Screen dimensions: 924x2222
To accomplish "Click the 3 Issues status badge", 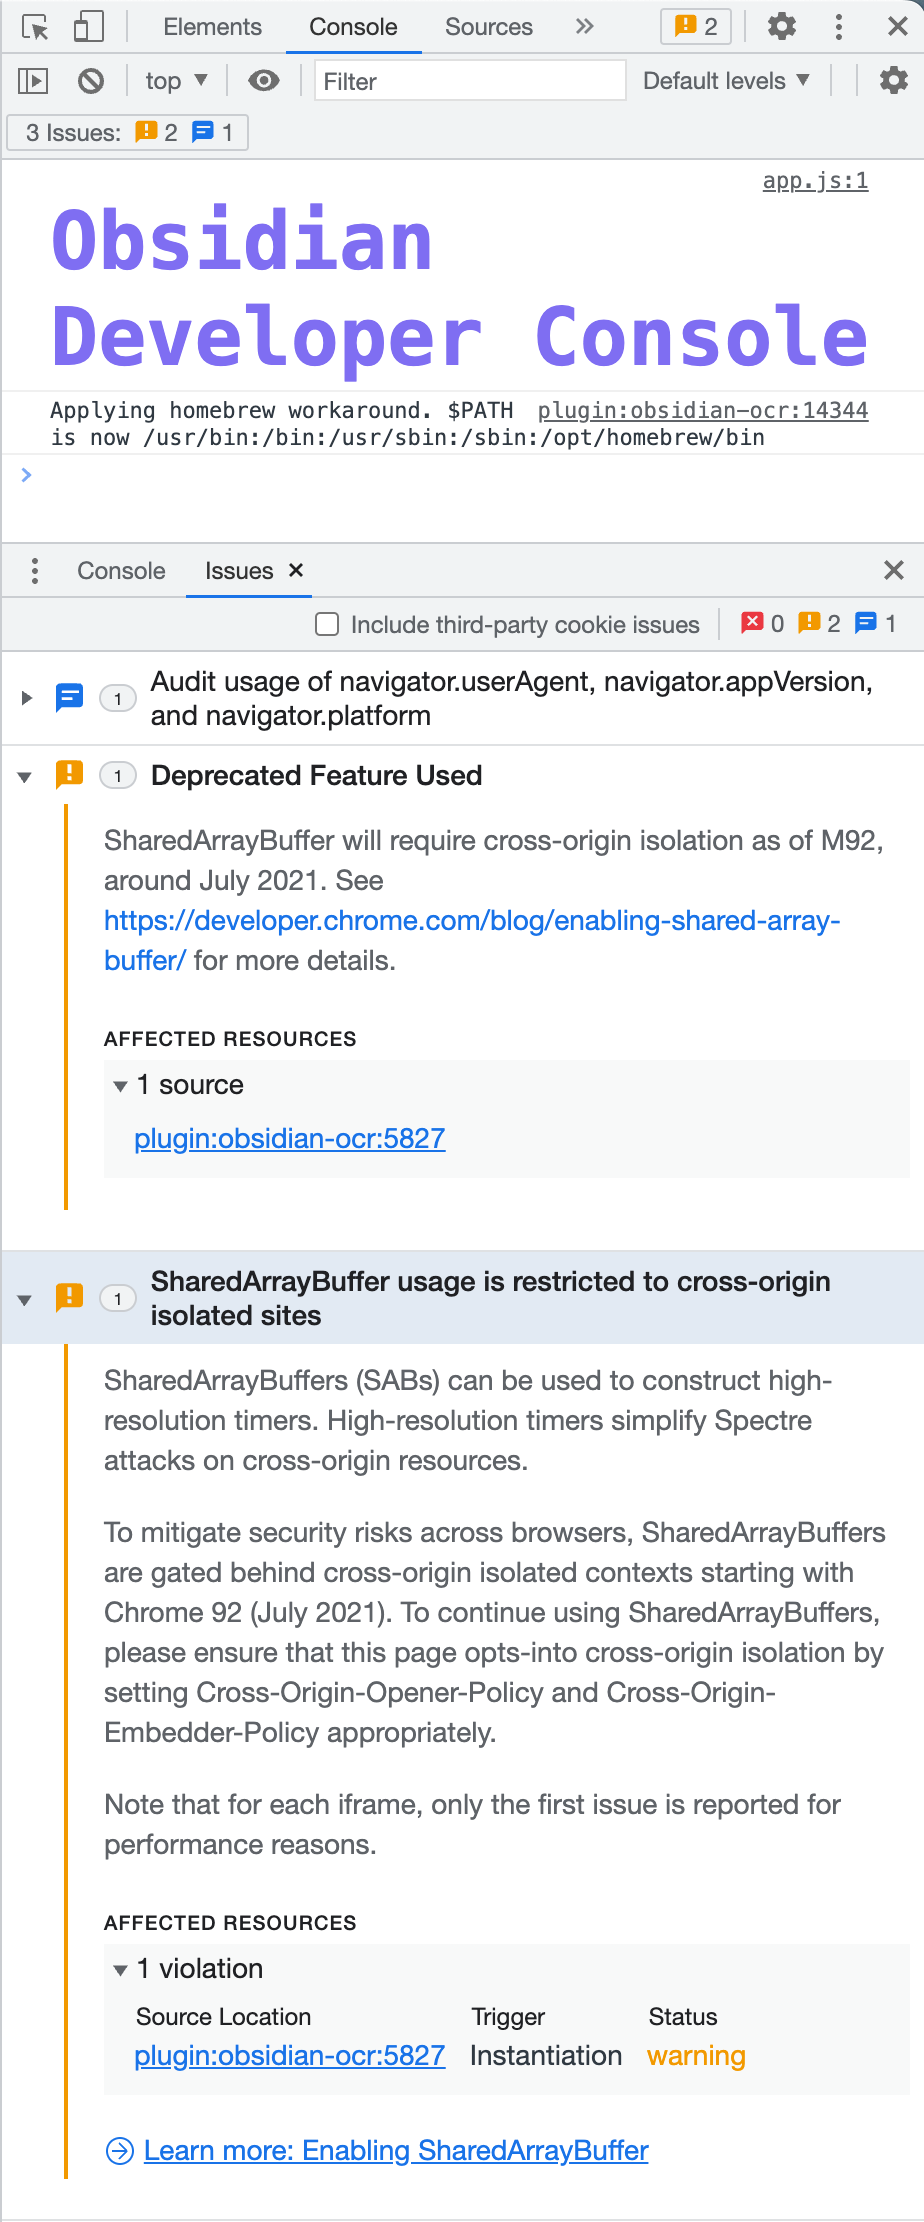I will [x=127, y=132].
